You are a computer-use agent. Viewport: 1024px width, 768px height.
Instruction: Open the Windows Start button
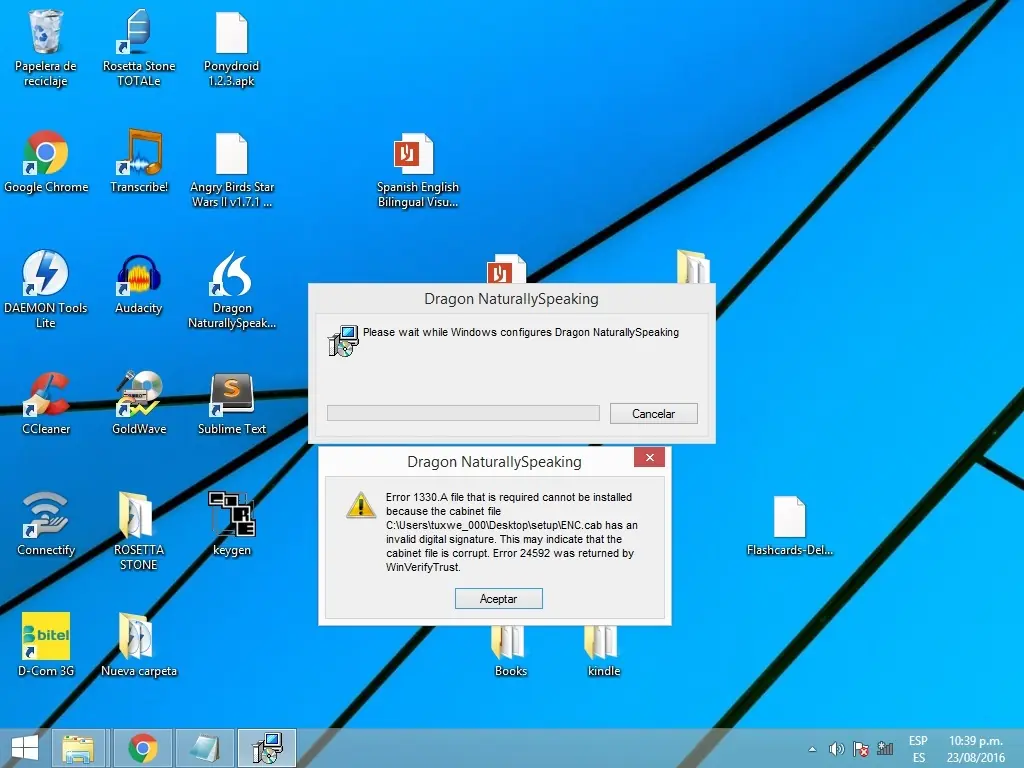[25, 748]
